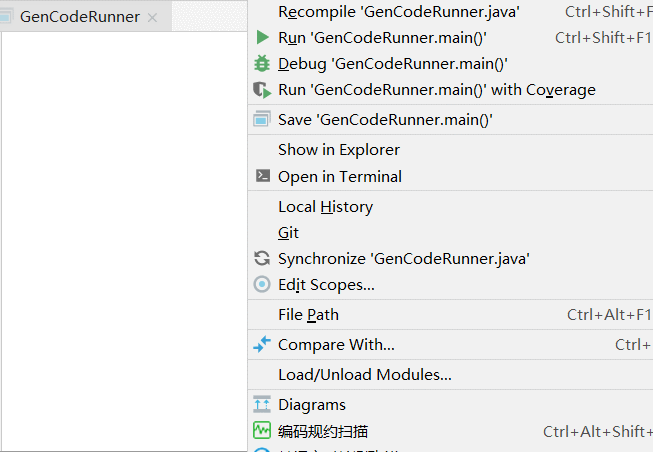Viewport: 653px width, 452px height.
Task: Click the Open in Terminal console icon
Action: 262,176
